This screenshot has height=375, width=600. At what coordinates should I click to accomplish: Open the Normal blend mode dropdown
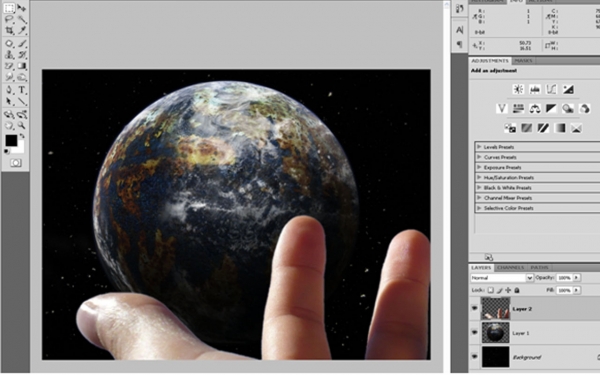tap(502, 278)
